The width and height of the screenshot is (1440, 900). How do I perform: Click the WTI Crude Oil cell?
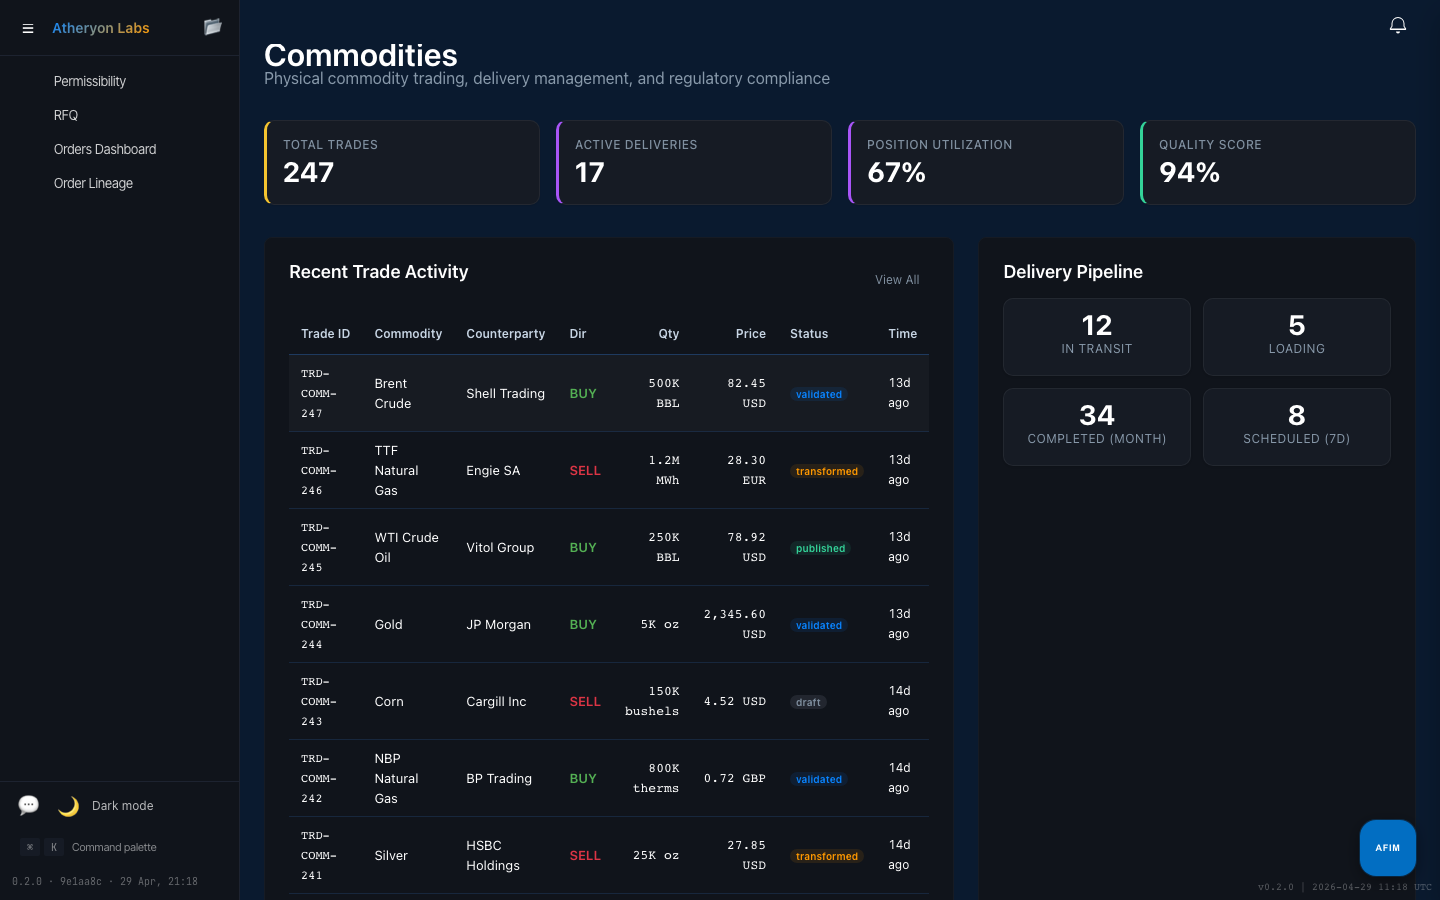[406, 548]
